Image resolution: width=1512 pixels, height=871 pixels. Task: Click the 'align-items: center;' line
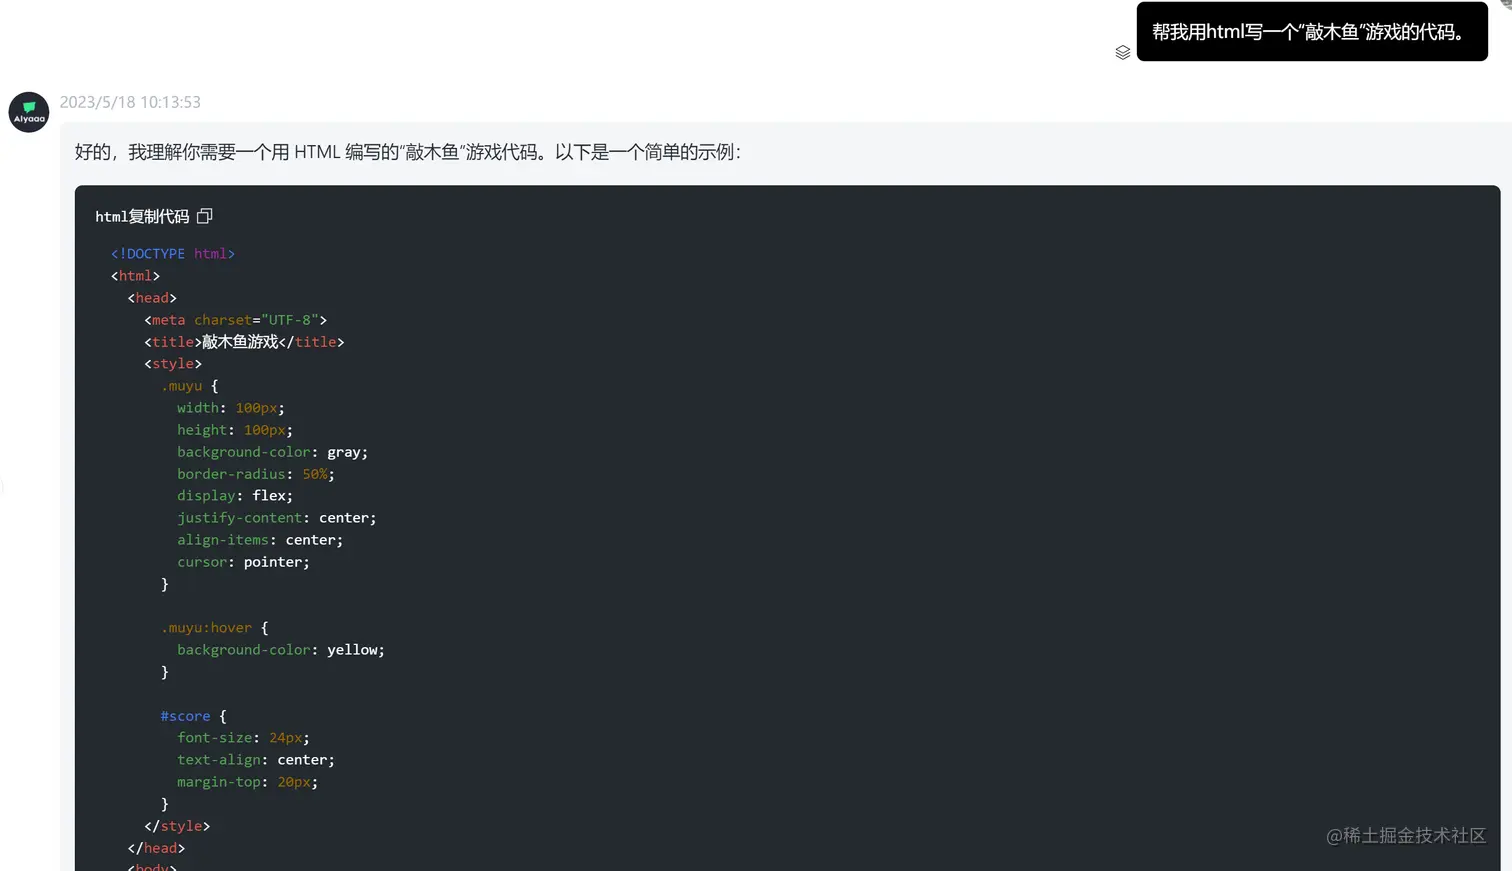click(260, 540)
